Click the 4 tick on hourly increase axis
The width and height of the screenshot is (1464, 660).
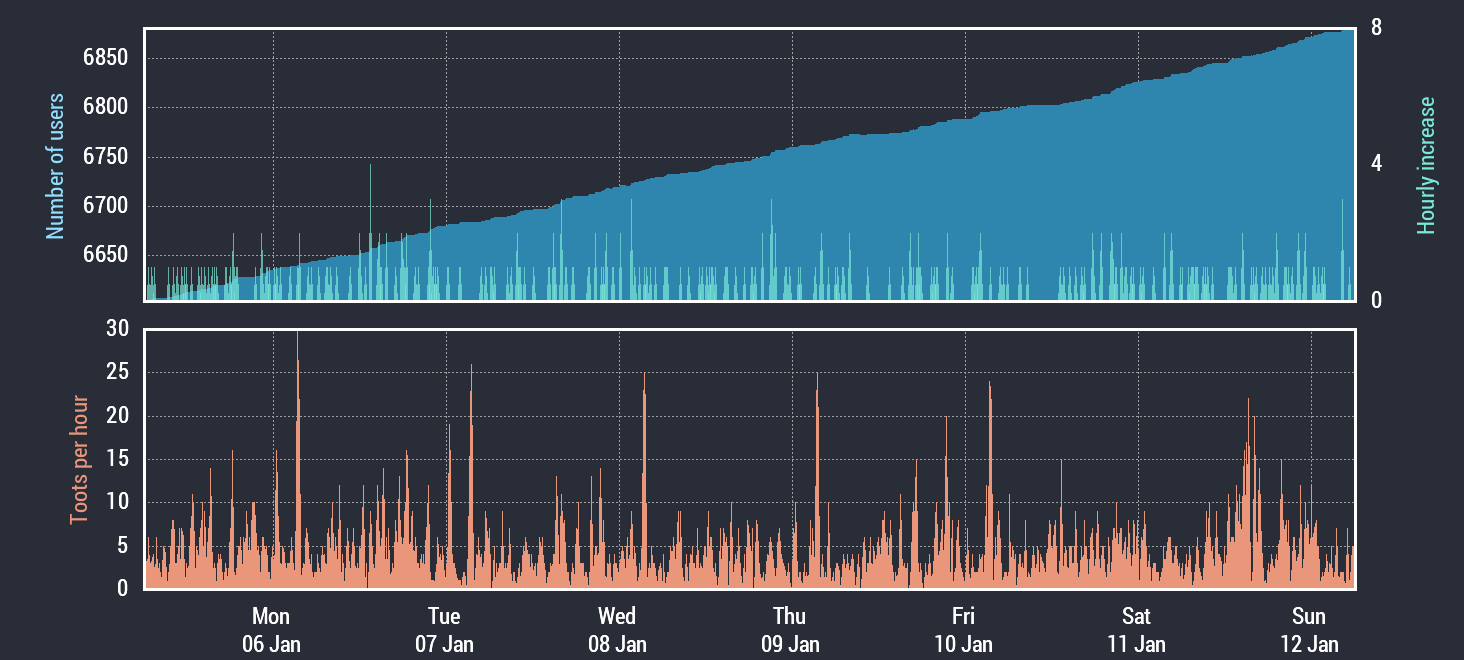tap(1377, 163)
